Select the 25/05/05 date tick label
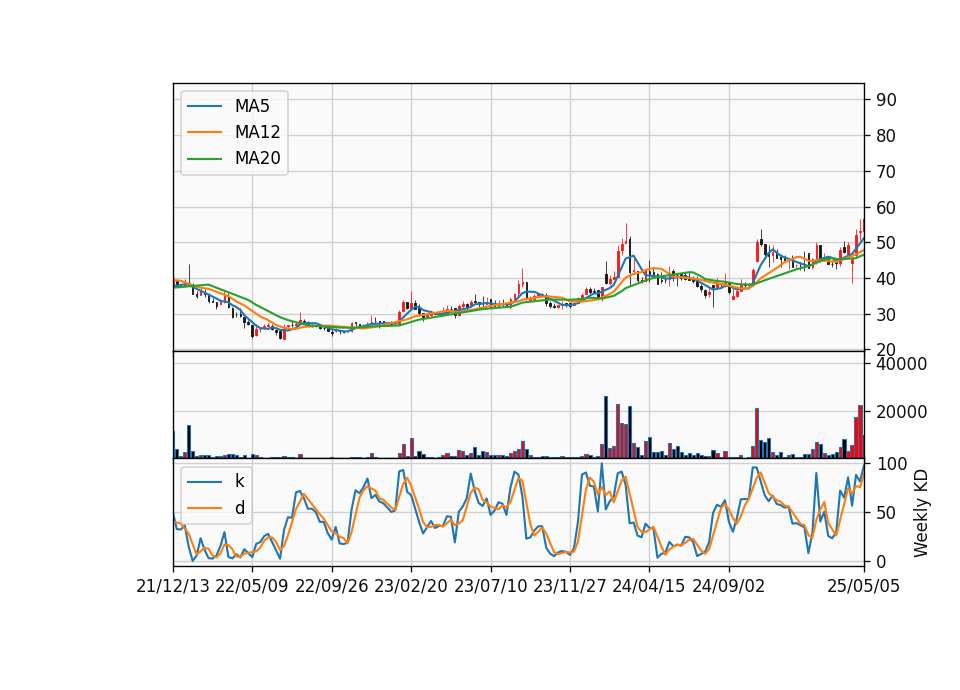This screenshot has width=960, height=690. point(864,586)
